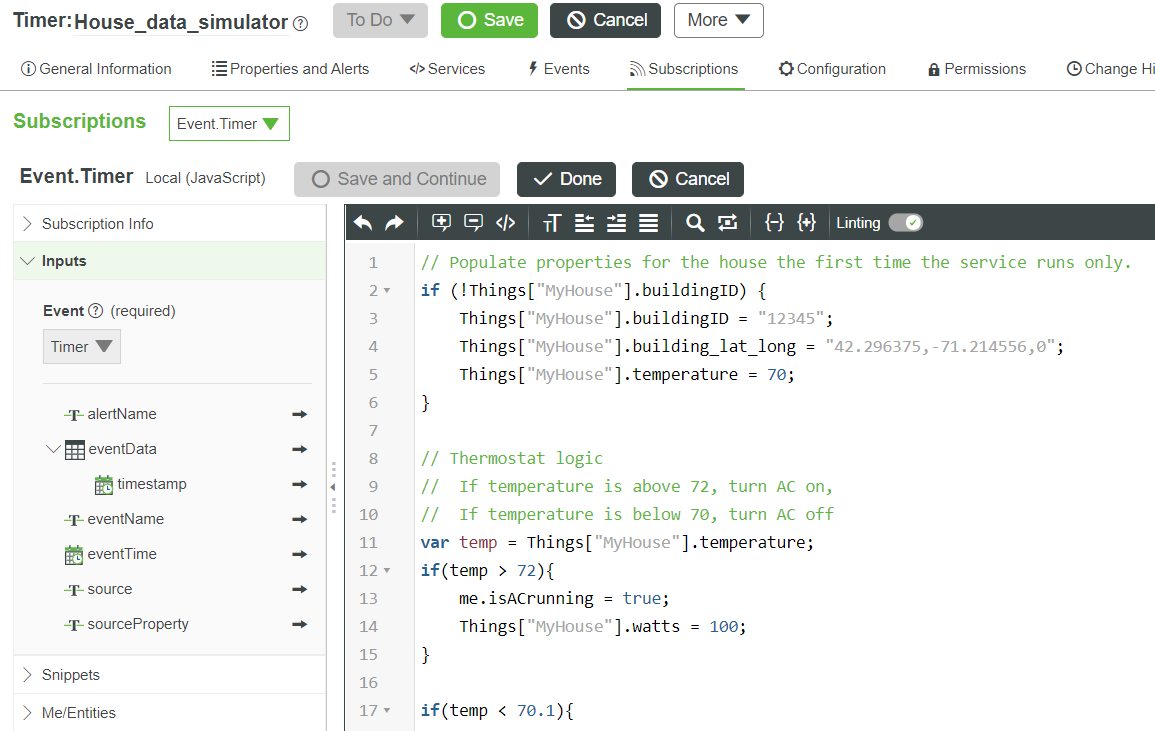
Task: Select the code syntax </> icon in the toolbar
Action: click(505, 222)
